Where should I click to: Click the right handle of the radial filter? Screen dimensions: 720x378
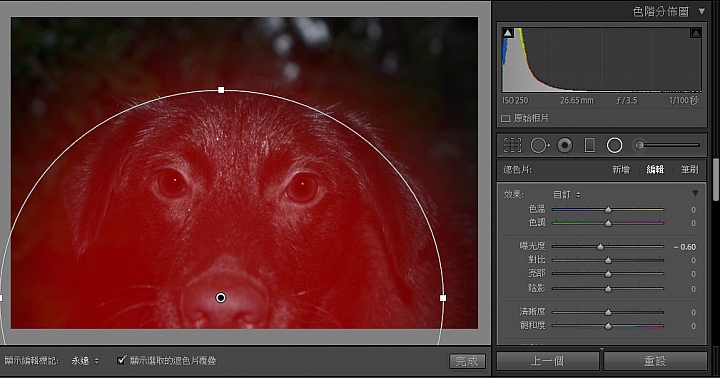pos(443,298)
